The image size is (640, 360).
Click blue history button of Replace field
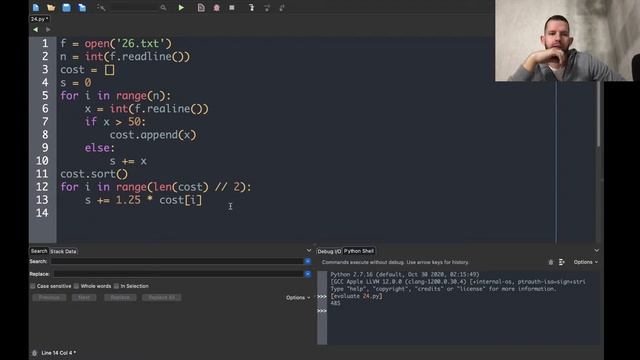tap(308, 274)
